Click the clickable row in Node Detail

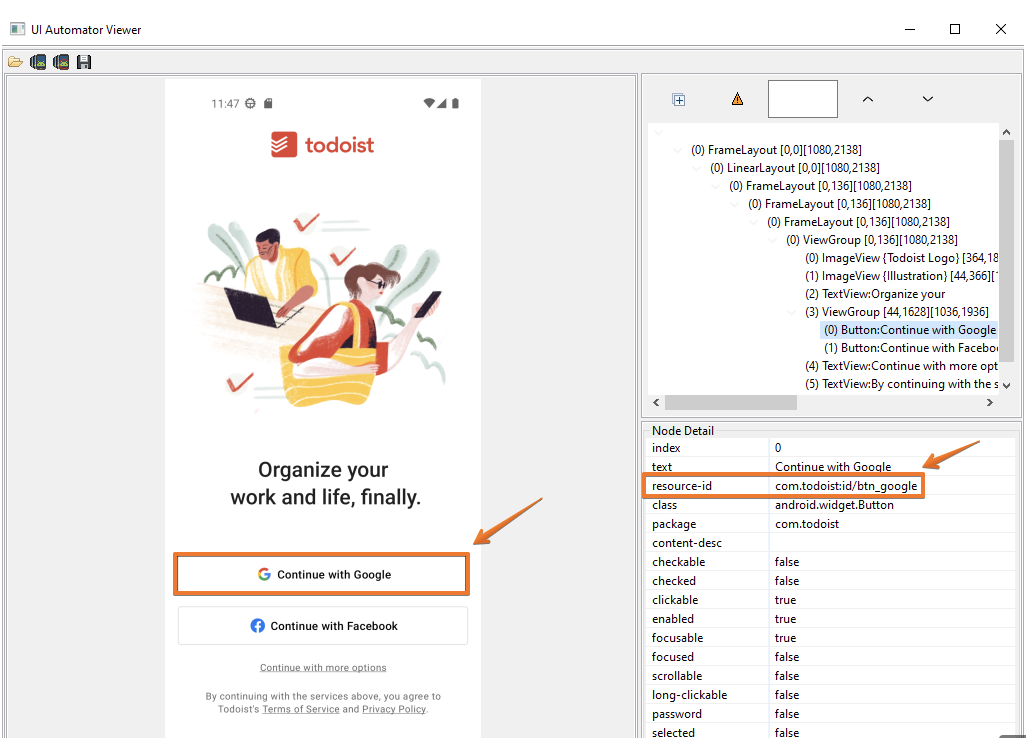click(x=831, y=600)
